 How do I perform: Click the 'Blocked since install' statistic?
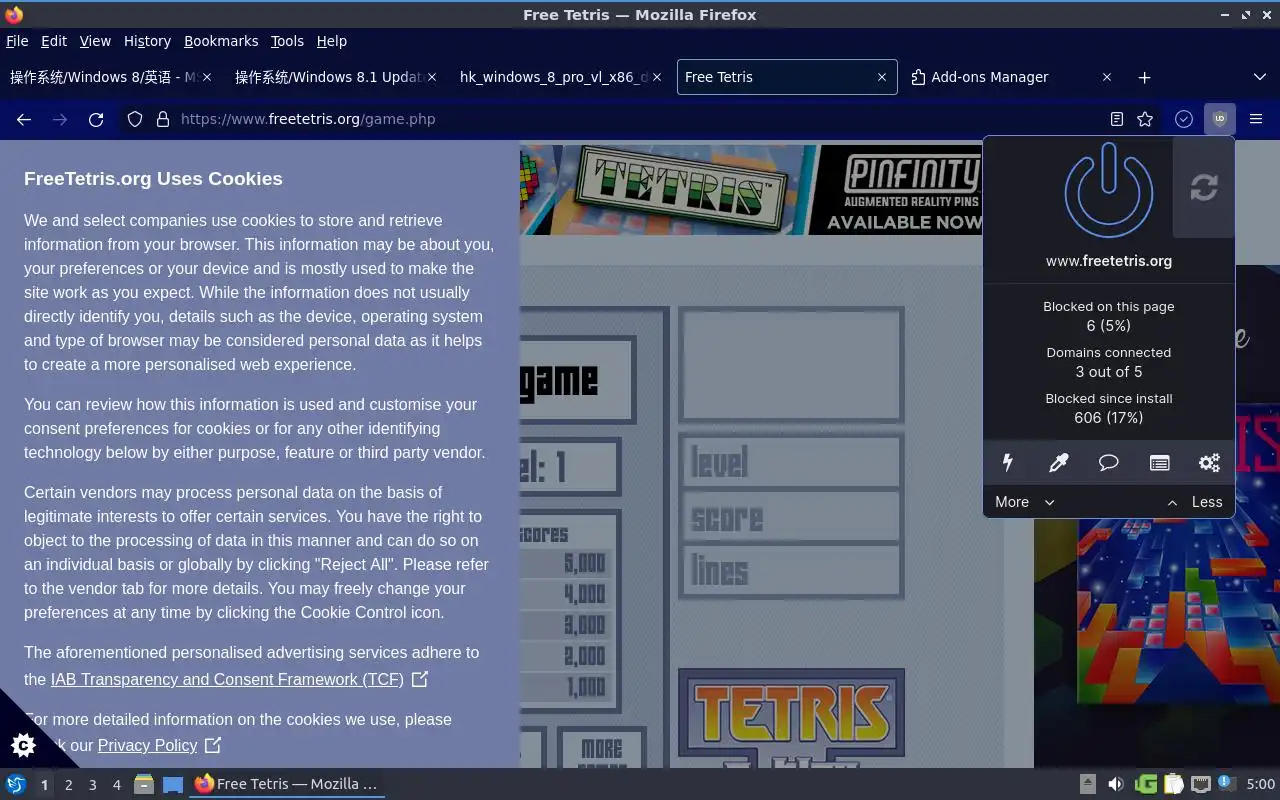point(1108,408)
